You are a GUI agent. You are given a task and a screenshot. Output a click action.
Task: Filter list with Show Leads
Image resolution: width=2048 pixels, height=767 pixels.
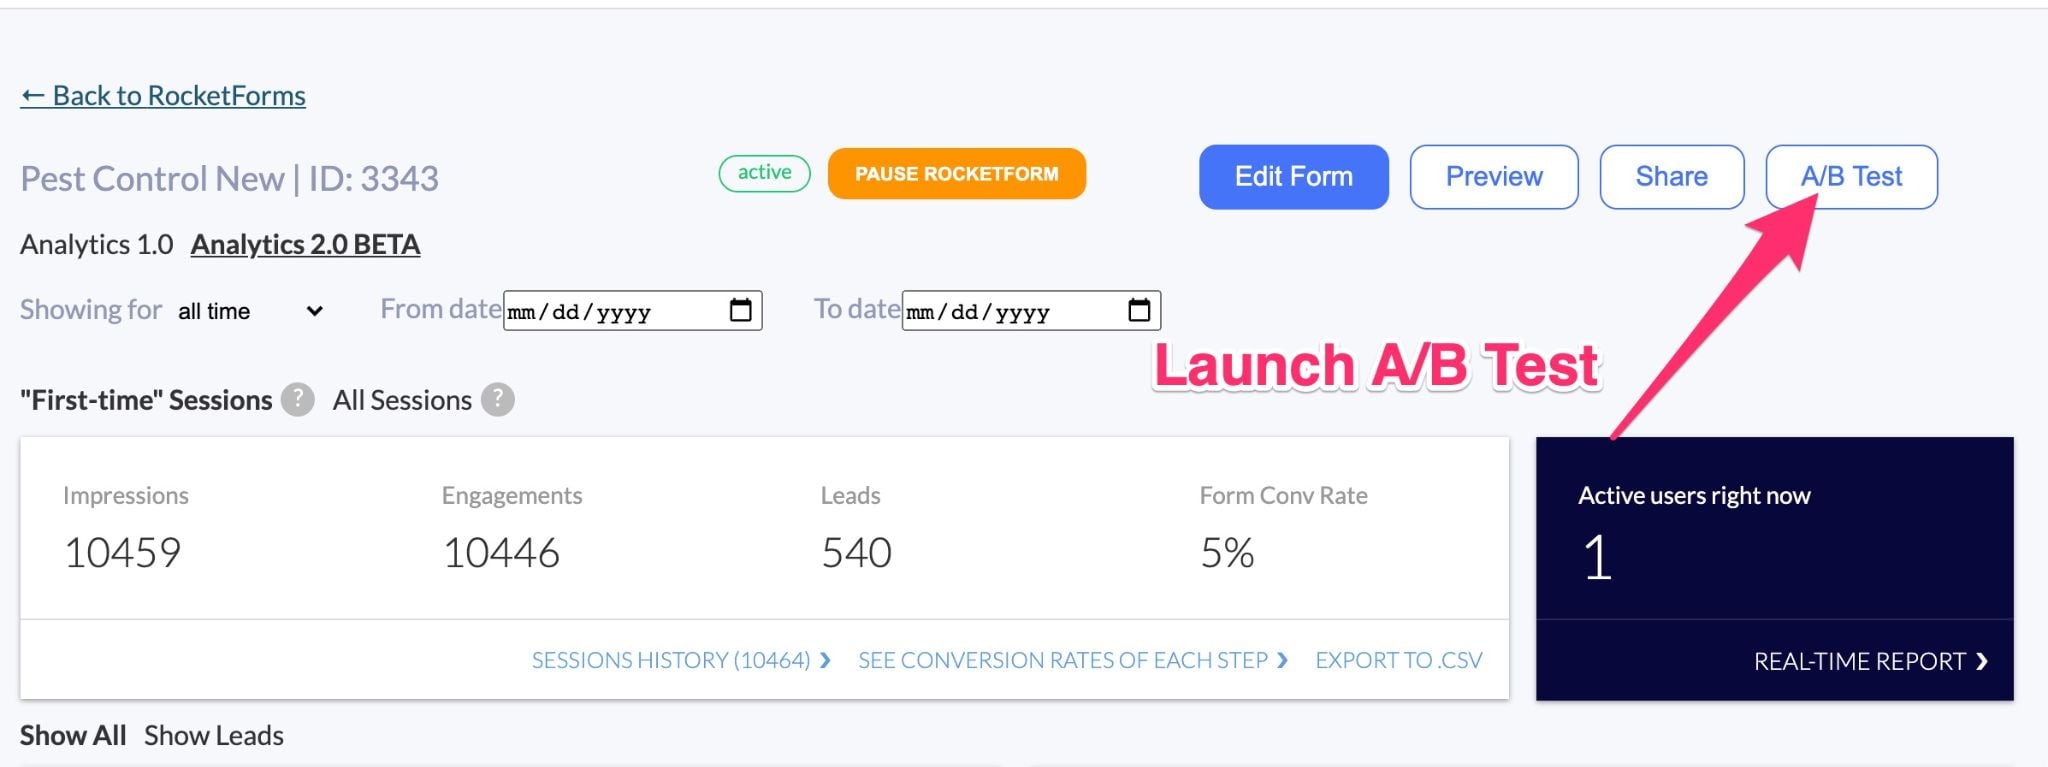(x=214, y=736)
